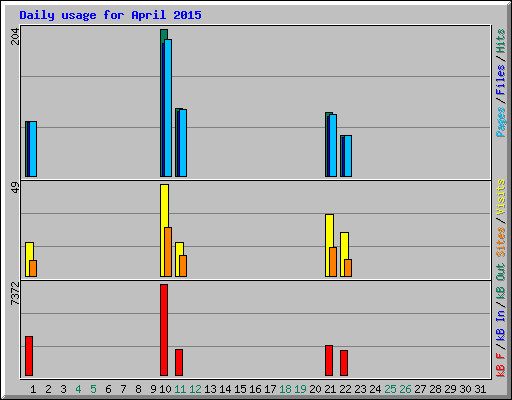The height and width of the screenshot is (400, 512).
Task: Click the yellow 'Visits' legend label
Action: click(x=501, y=197)
